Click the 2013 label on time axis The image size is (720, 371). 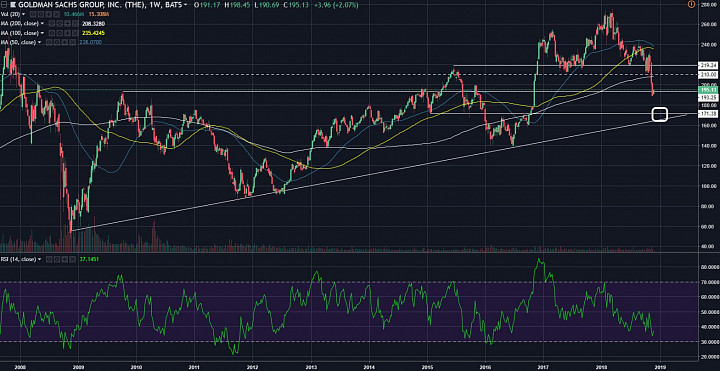[x=311, y=367]
